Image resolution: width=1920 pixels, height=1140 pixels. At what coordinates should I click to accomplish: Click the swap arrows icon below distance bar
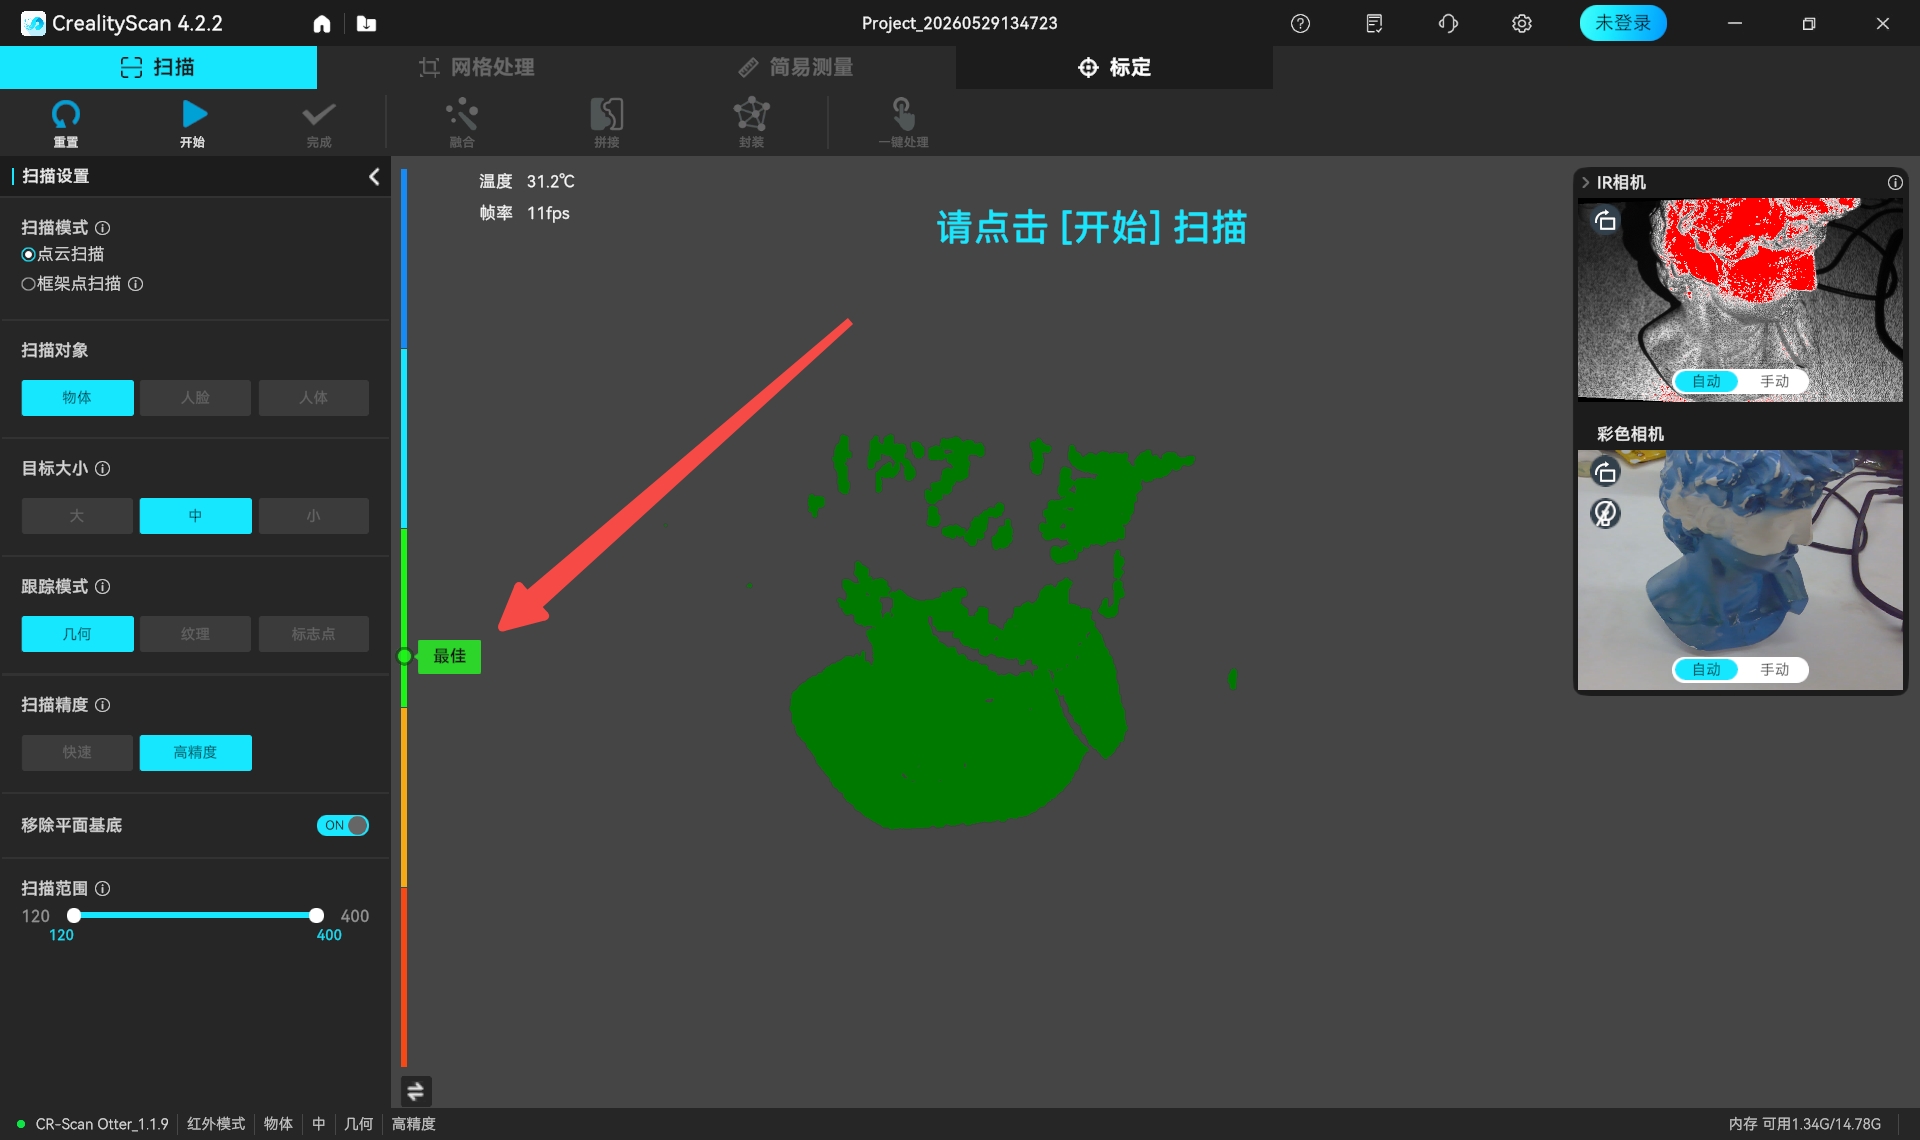415,1091
